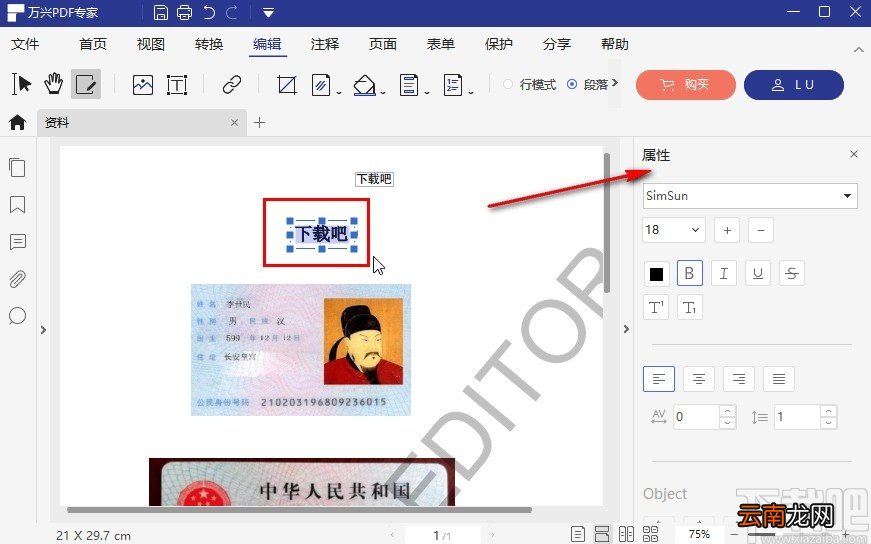Click the Add Image tool

tap(143, 84)
